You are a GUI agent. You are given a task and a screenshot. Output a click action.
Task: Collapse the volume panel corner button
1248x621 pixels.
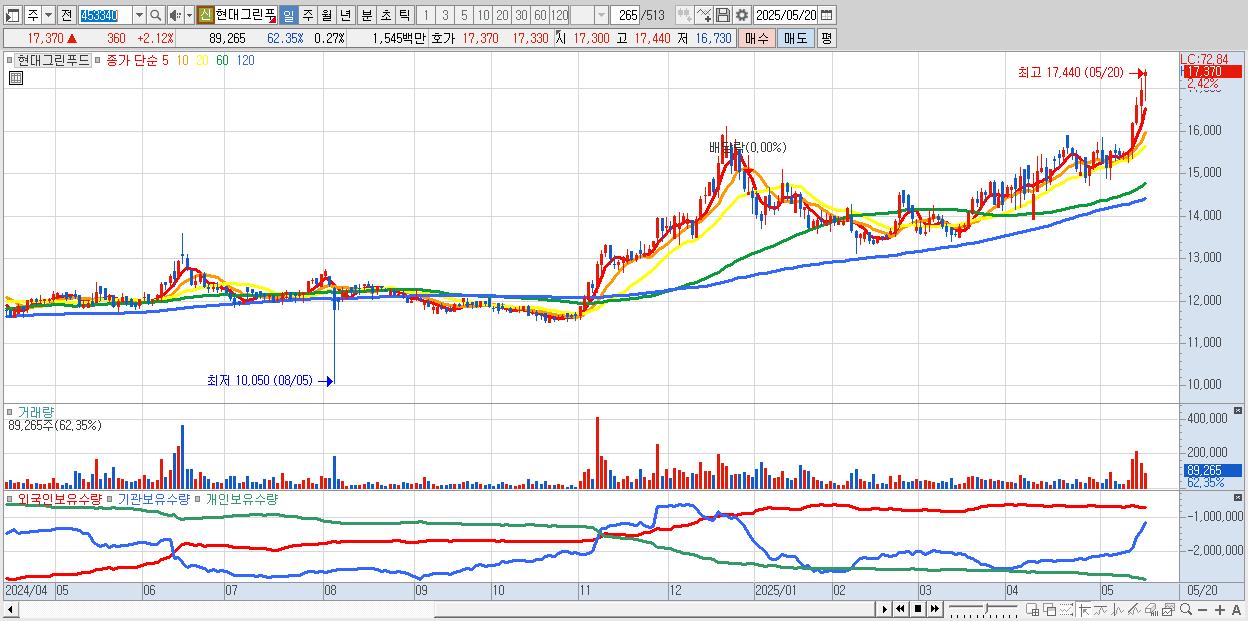pyautogui.click(x=1240, y=411)
